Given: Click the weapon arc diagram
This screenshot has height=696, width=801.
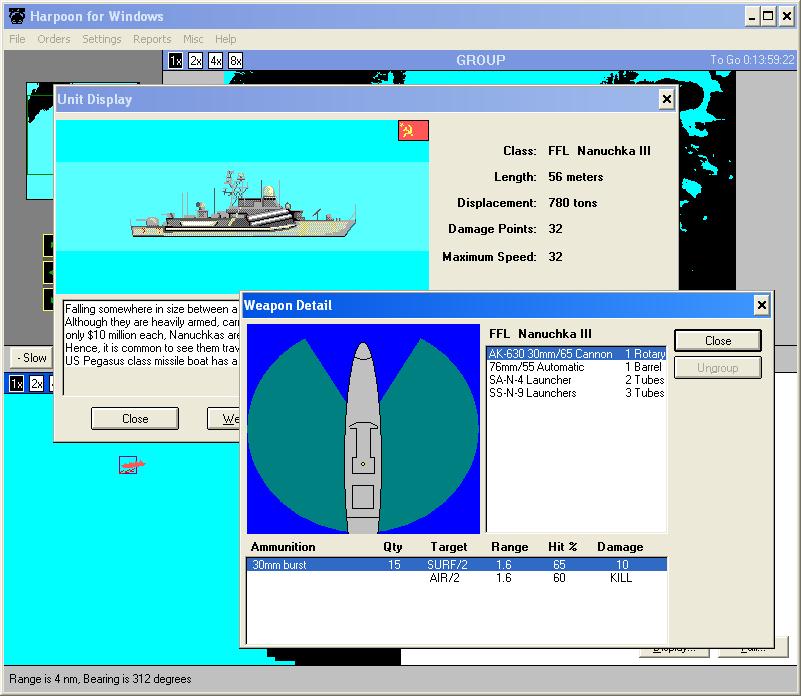Looking at the screenshot, I should [x=363, y=429].
